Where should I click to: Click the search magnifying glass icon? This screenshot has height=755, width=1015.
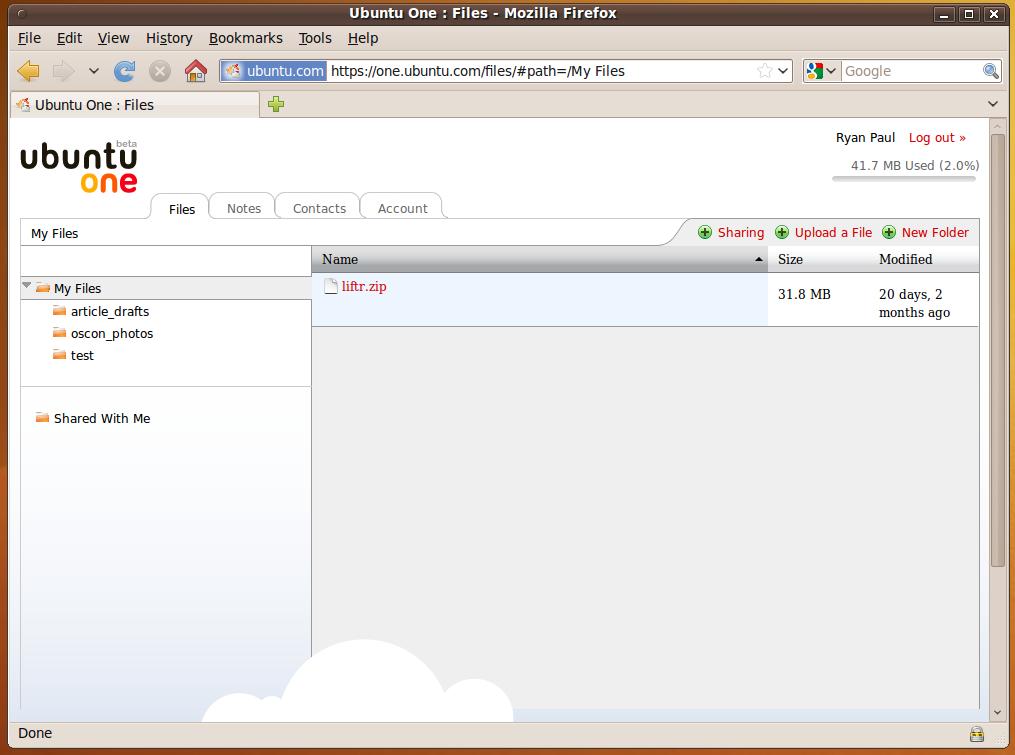(x=990, y=71)
